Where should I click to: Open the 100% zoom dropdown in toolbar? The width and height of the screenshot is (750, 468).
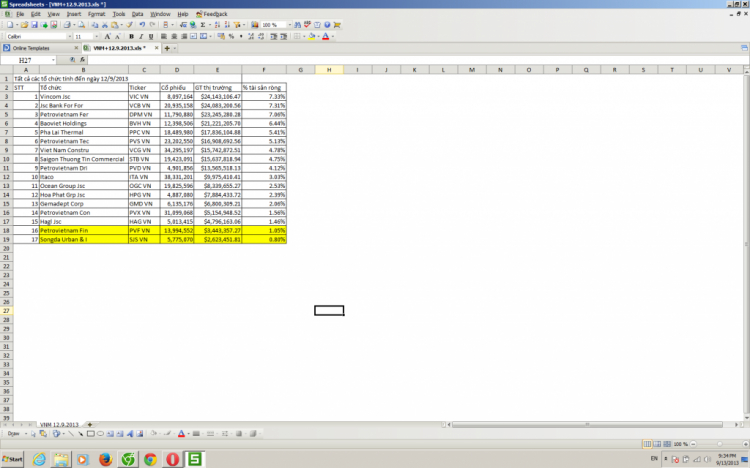(x=290, y=24)
